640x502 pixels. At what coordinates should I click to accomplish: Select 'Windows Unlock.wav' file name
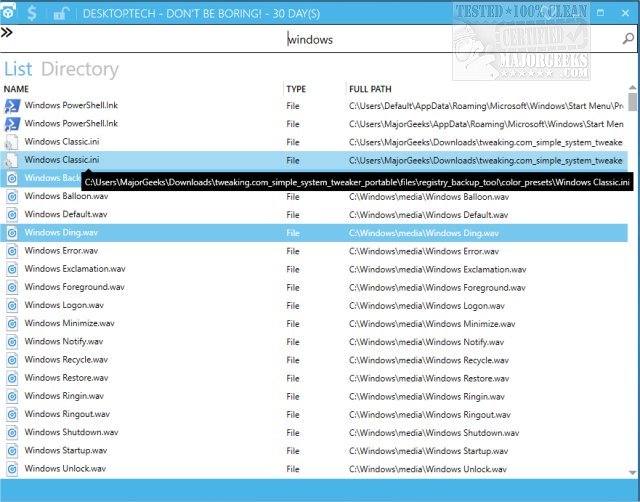(x=65, y=469)
